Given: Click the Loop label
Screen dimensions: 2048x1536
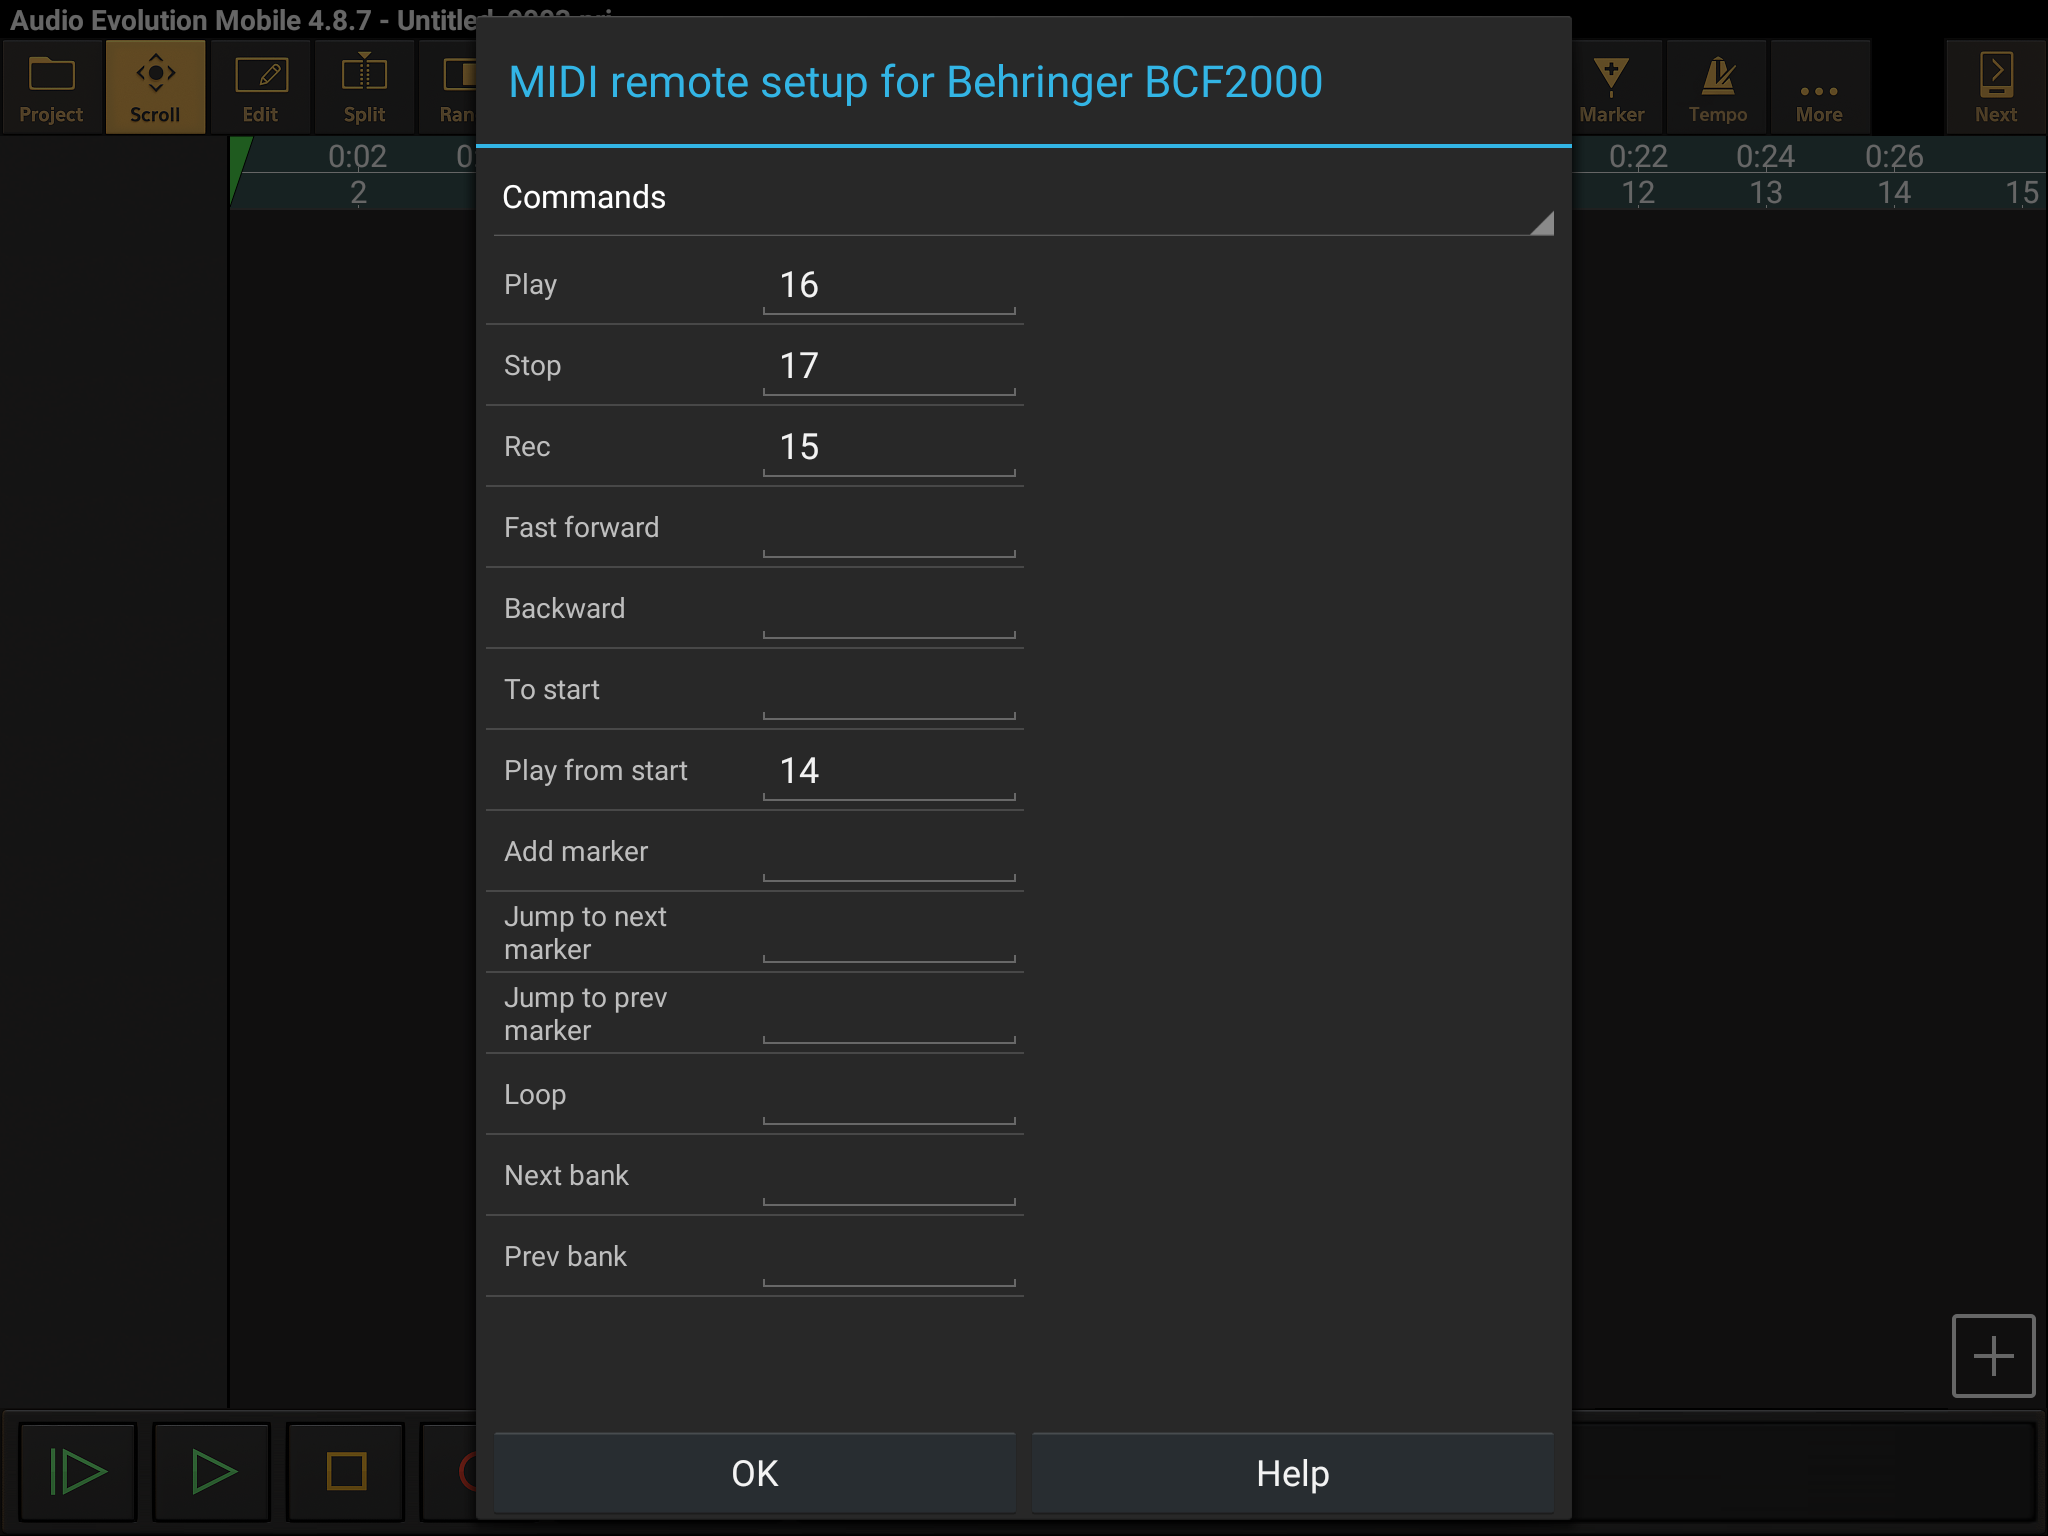Looking at the screenshot, I should tap(535, 1095).
